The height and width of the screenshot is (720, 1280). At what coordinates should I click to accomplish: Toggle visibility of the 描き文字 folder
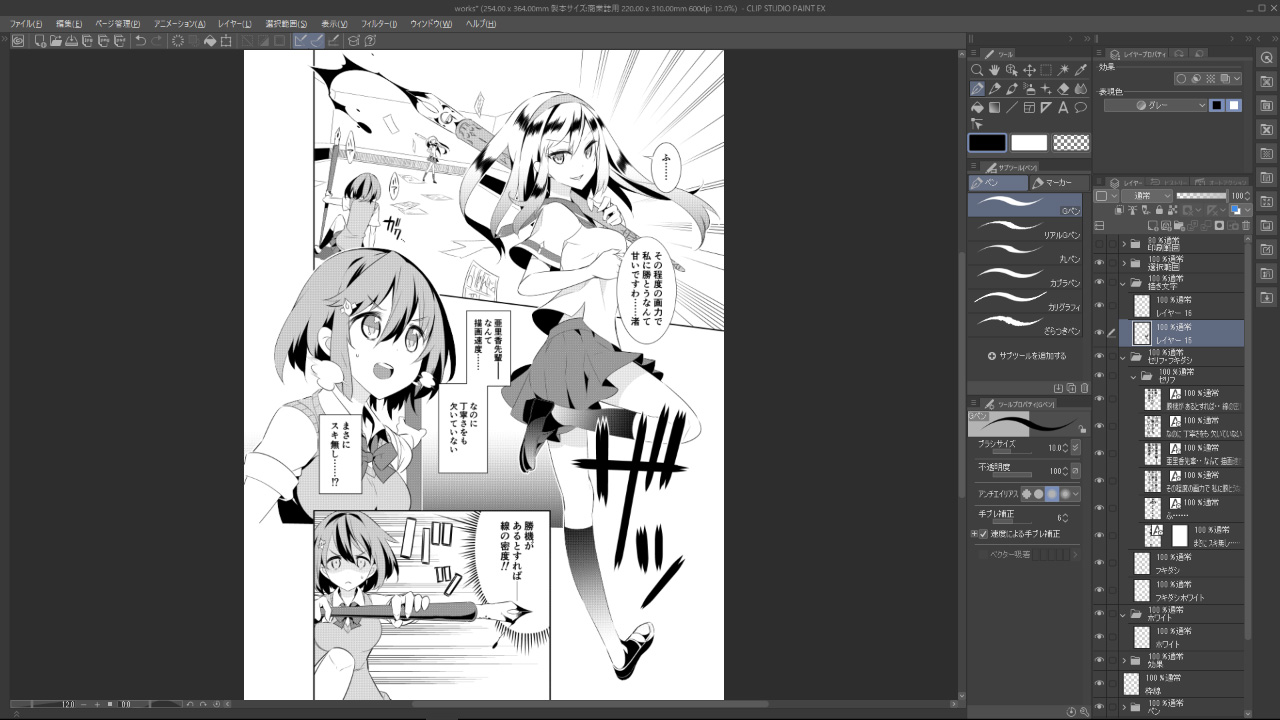tap(1099, 283)
